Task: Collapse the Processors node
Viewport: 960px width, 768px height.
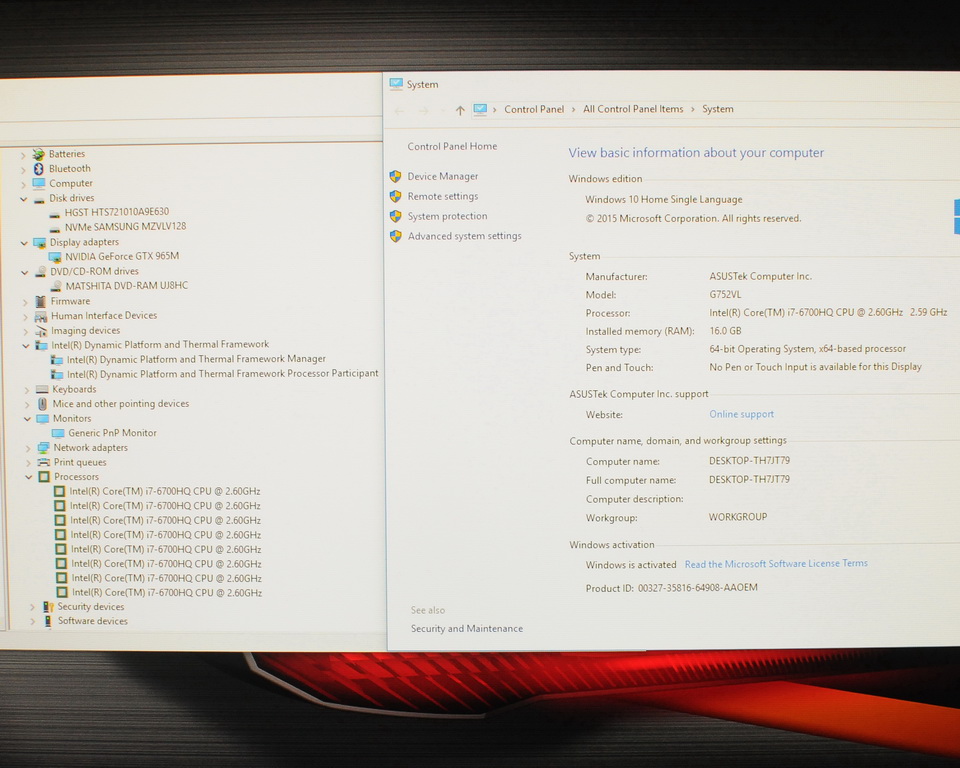Action: point(28,477)
